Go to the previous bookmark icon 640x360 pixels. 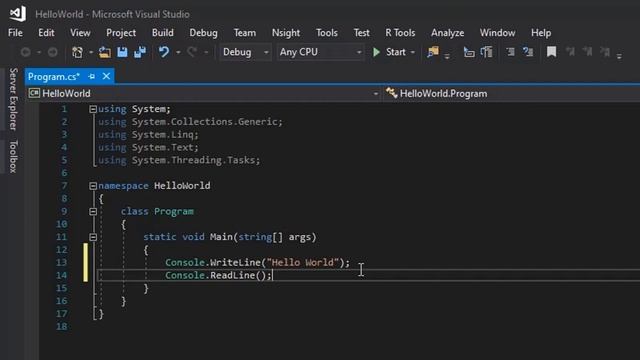click(570, 52)
